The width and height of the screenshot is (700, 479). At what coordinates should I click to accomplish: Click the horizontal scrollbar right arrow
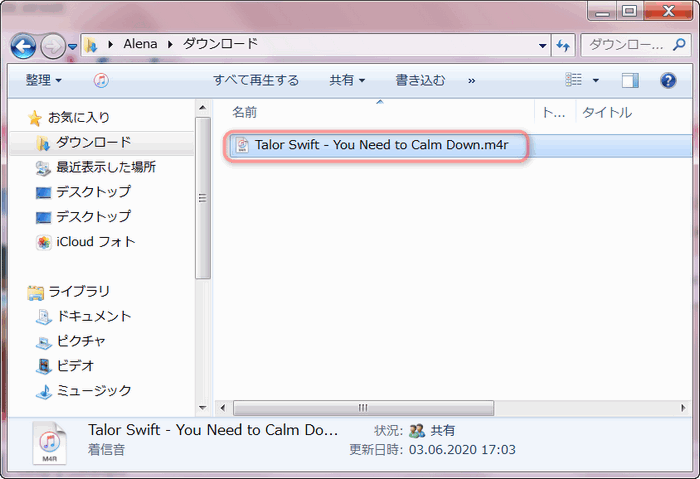(x=683, y=408)
